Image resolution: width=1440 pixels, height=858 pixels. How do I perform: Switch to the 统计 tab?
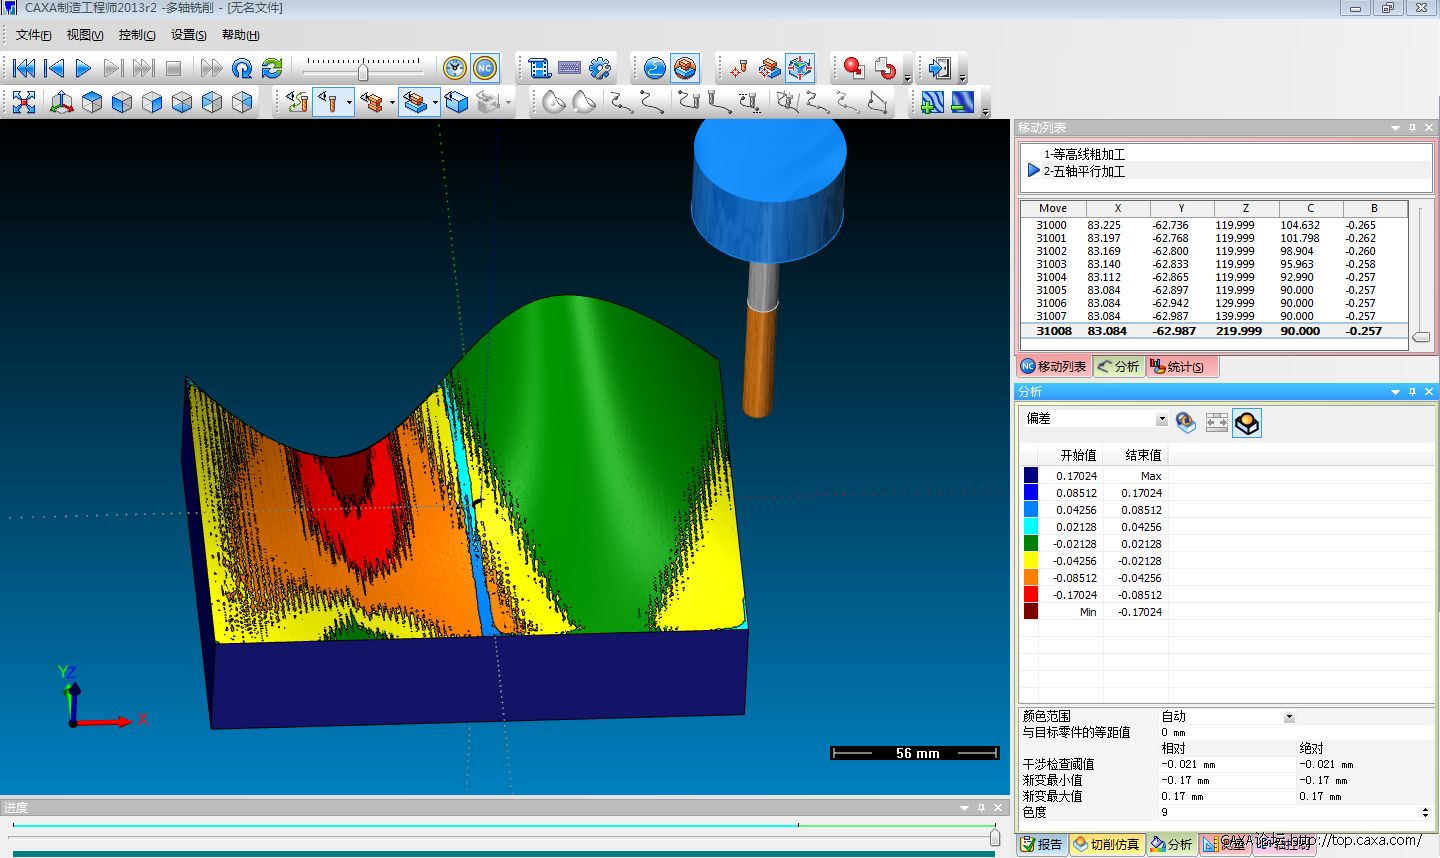click(1183, 367)
